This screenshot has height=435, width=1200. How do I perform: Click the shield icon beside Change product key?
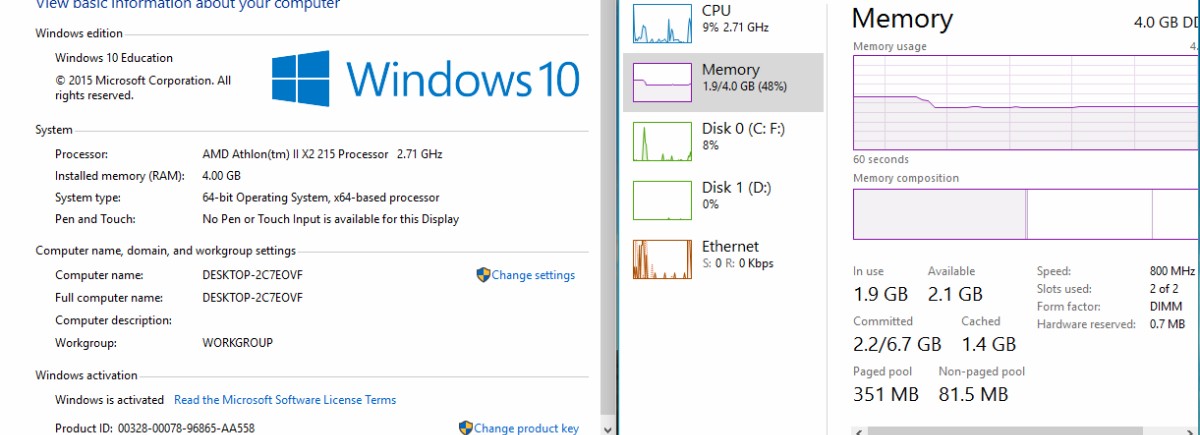click(465, 428)
